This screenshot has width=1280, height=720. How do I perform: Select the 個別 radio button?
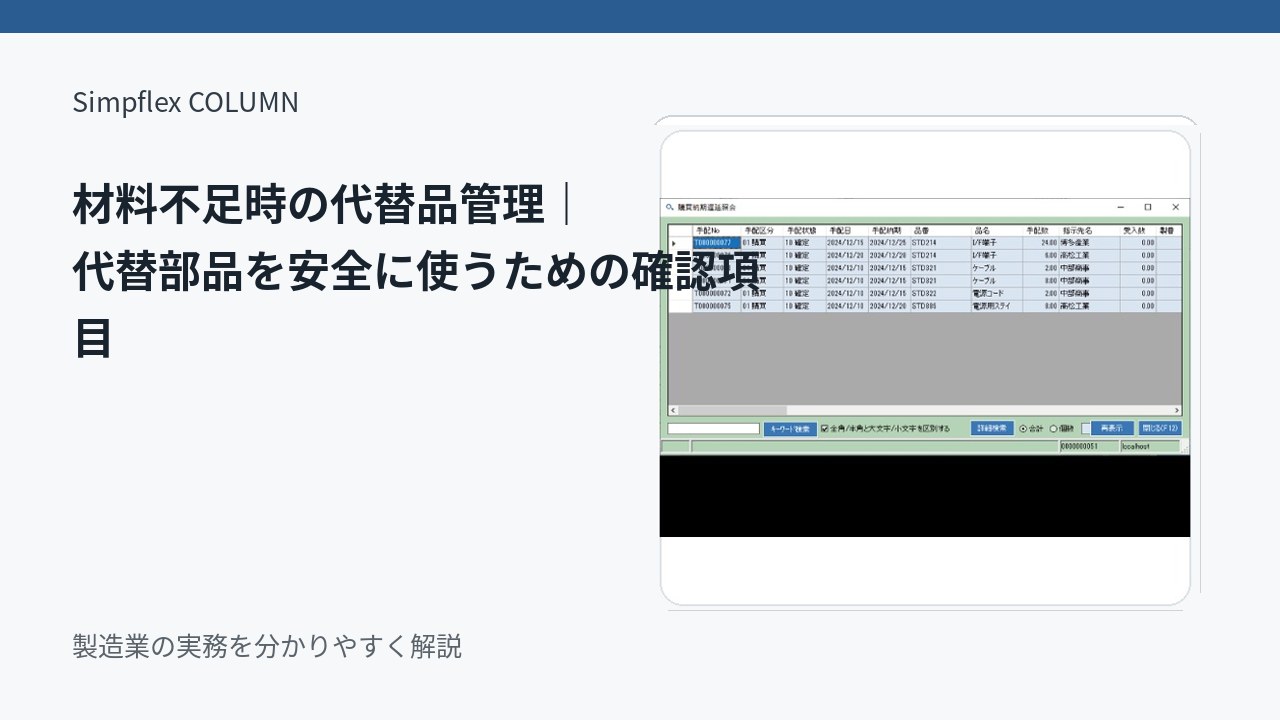tap(1053, 428)
